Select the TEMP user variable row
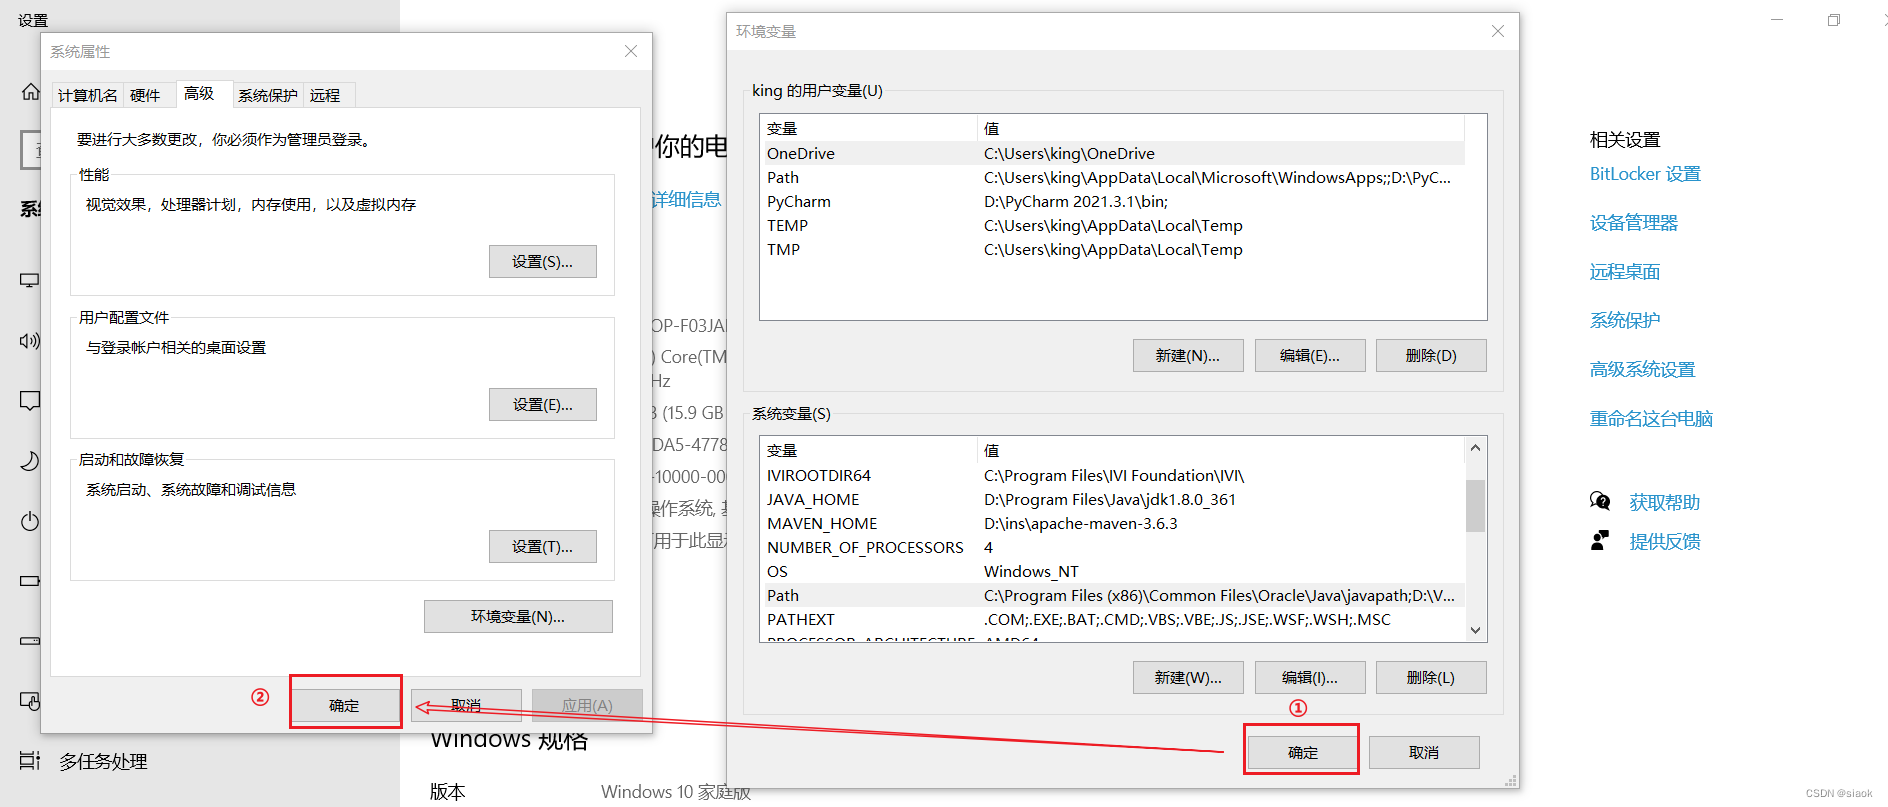 1113,225
